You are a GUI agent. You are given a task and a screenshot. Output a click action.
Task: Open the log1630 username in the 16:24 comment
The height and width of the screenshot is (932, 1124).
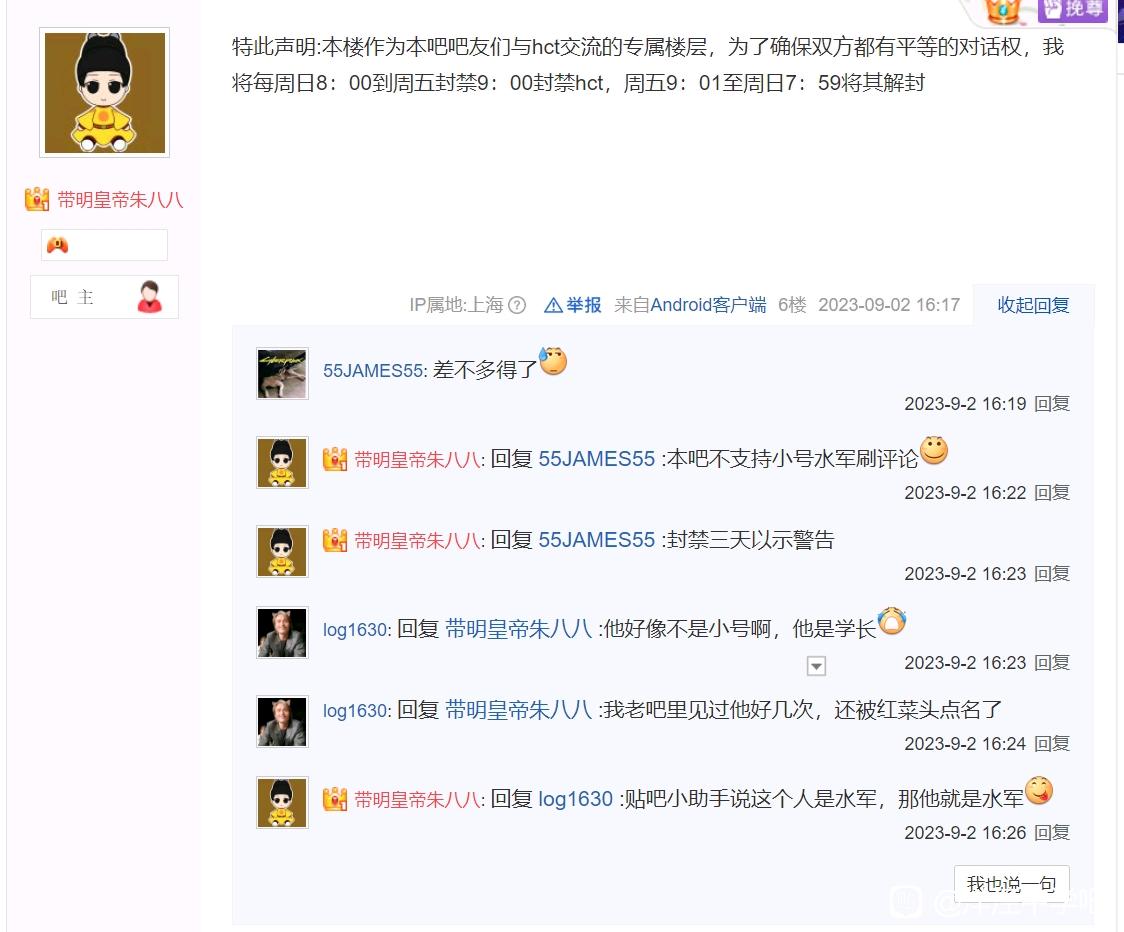(x=355, y=710)
